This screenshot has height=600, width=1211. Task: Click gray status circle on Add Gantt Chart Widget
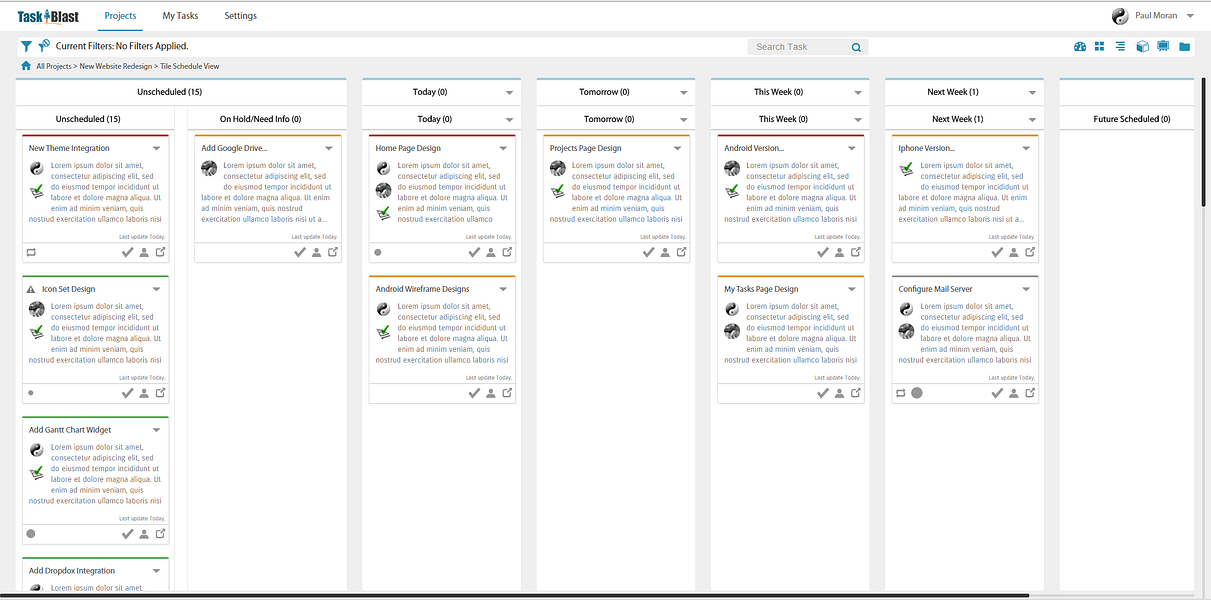coord(31,534)
